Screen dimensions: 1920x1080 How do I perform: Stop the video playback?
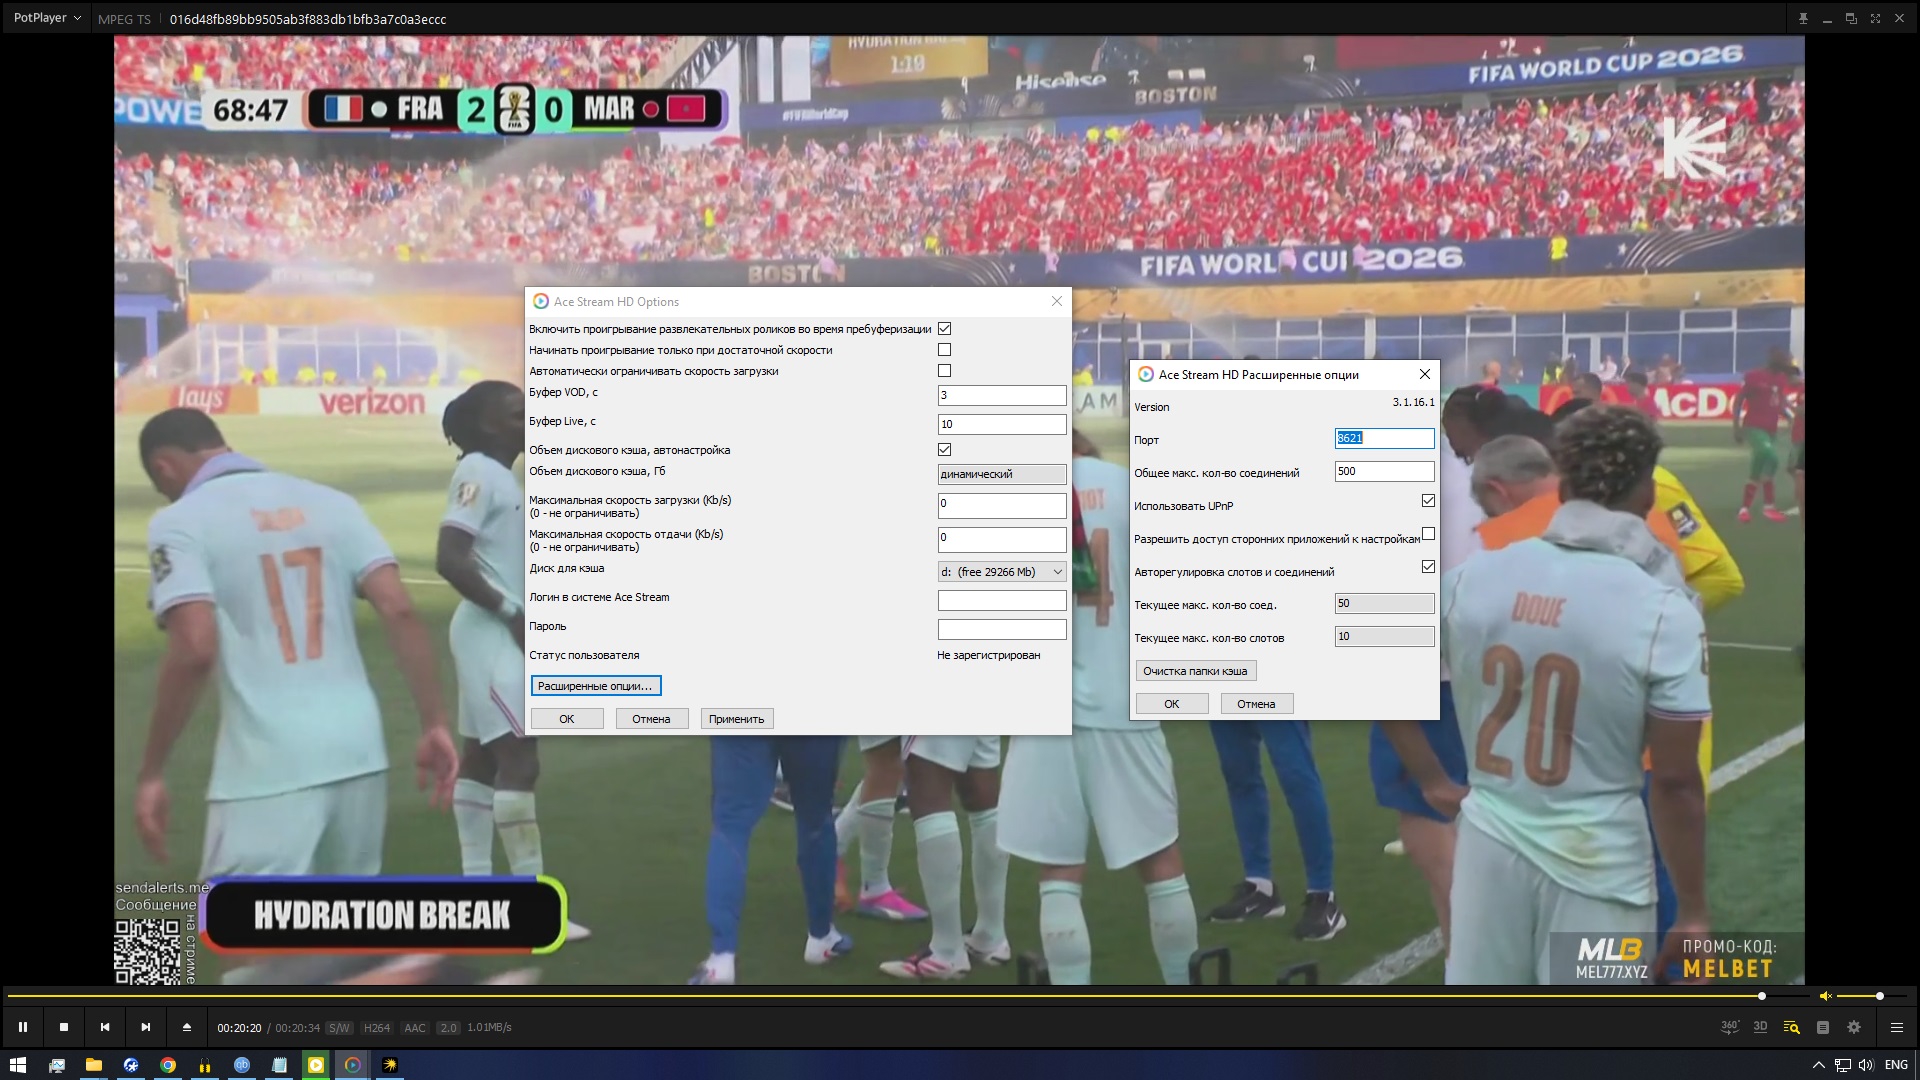point(64,1027)
